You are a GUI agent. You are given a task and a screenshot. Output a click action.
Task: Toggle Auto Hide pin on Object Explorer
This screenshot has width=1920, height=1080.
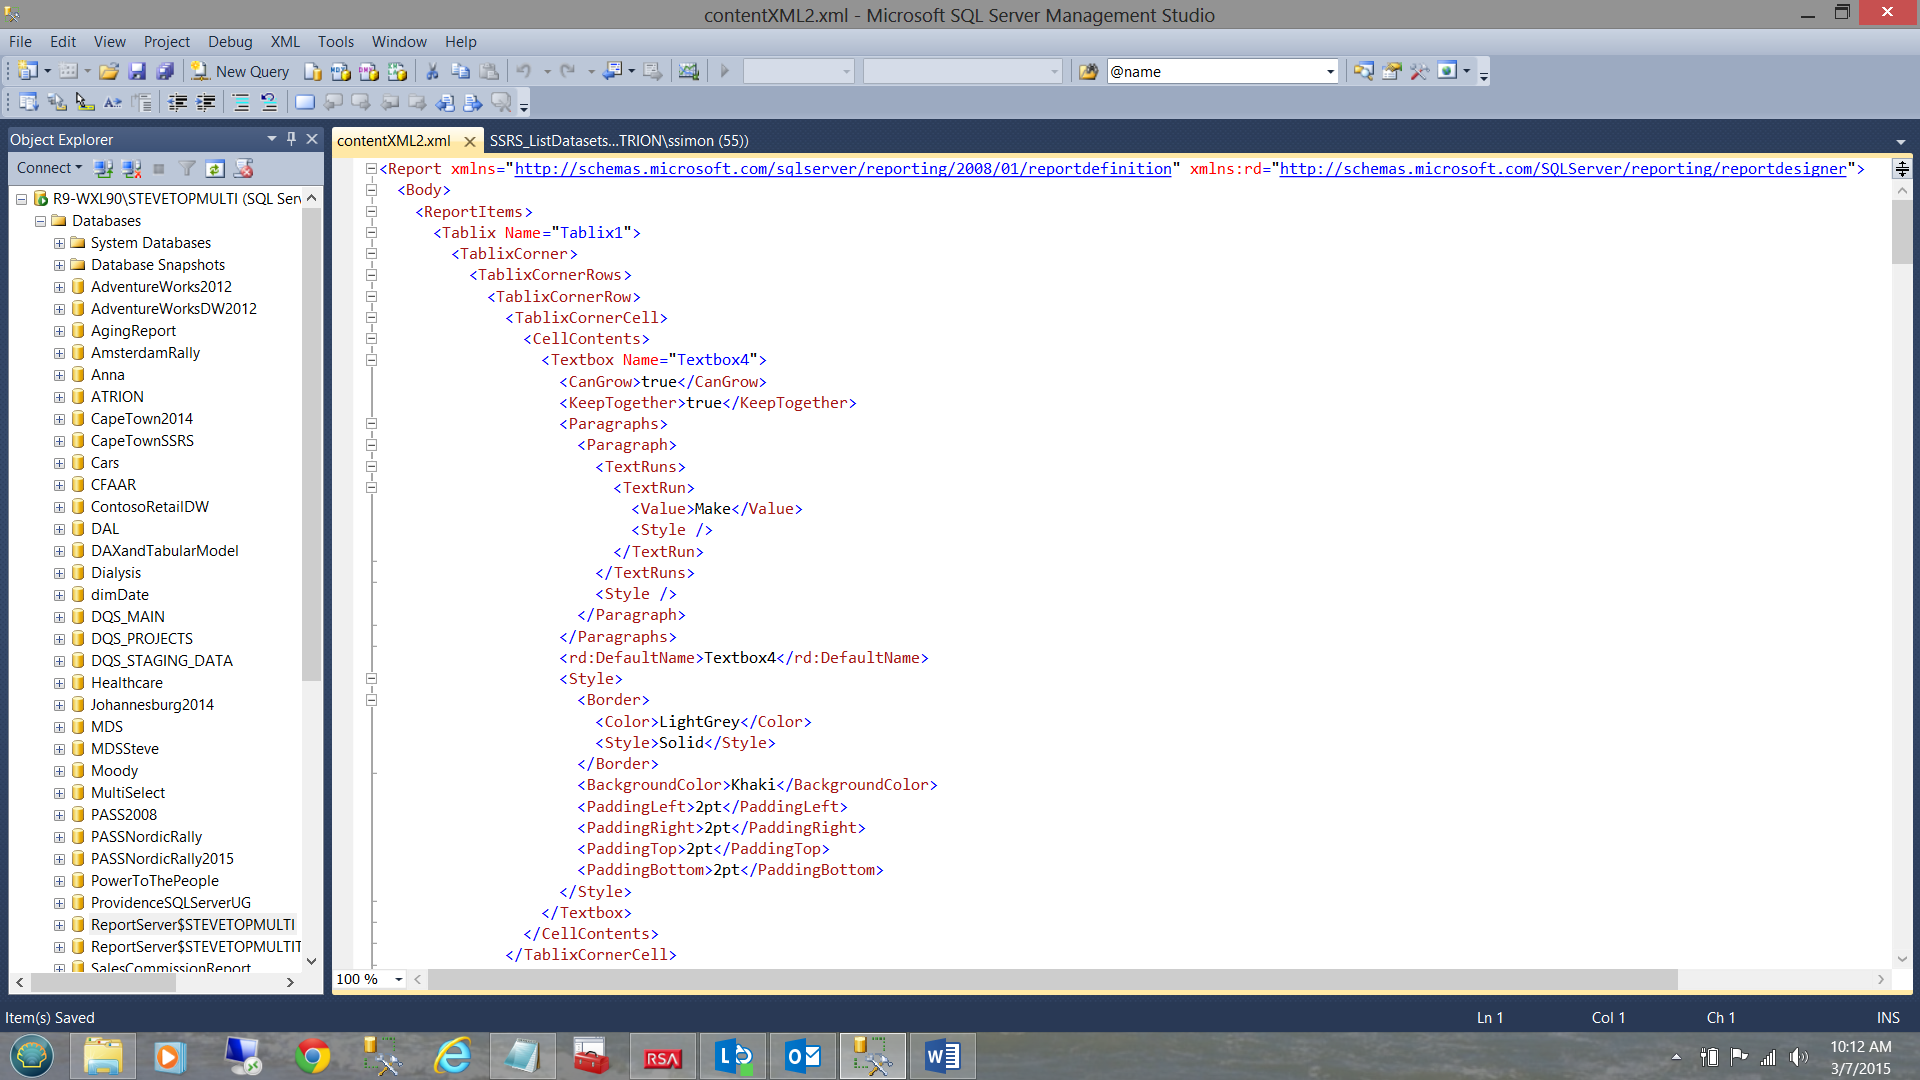click(291, 139)
